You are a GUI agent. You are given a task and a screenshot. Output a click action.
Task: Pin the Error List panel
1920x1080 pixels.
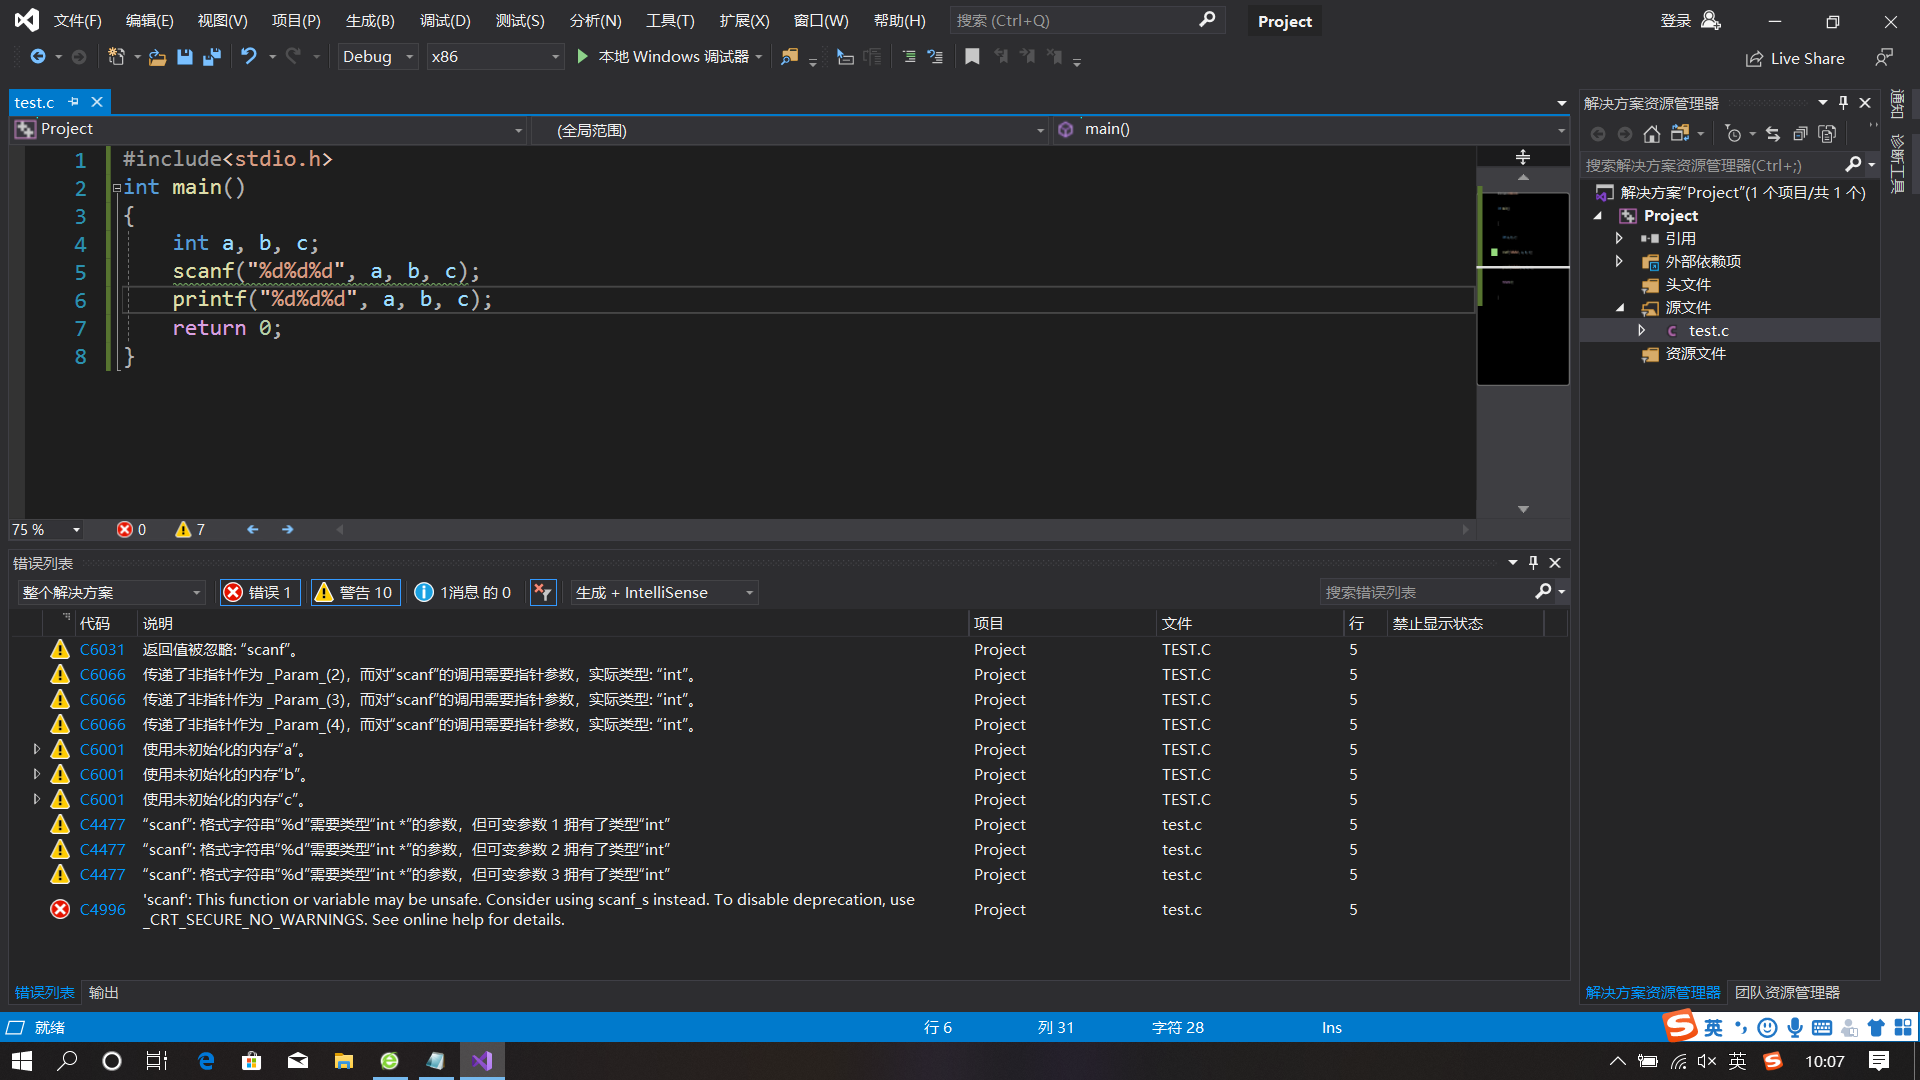(x=1533, y=563)
